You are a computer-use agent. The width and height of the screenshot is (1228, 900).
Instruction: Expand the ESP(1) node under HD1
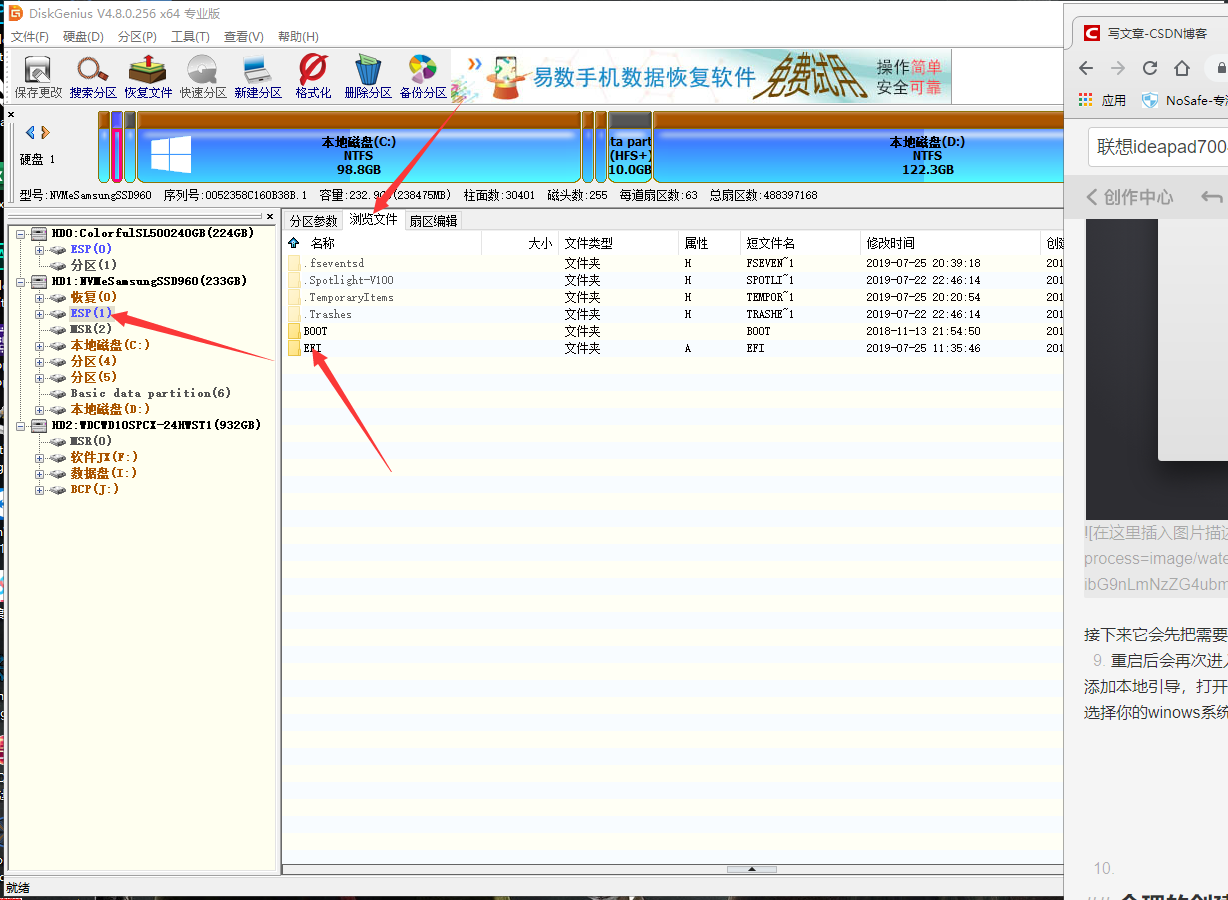tap(39, 313)
